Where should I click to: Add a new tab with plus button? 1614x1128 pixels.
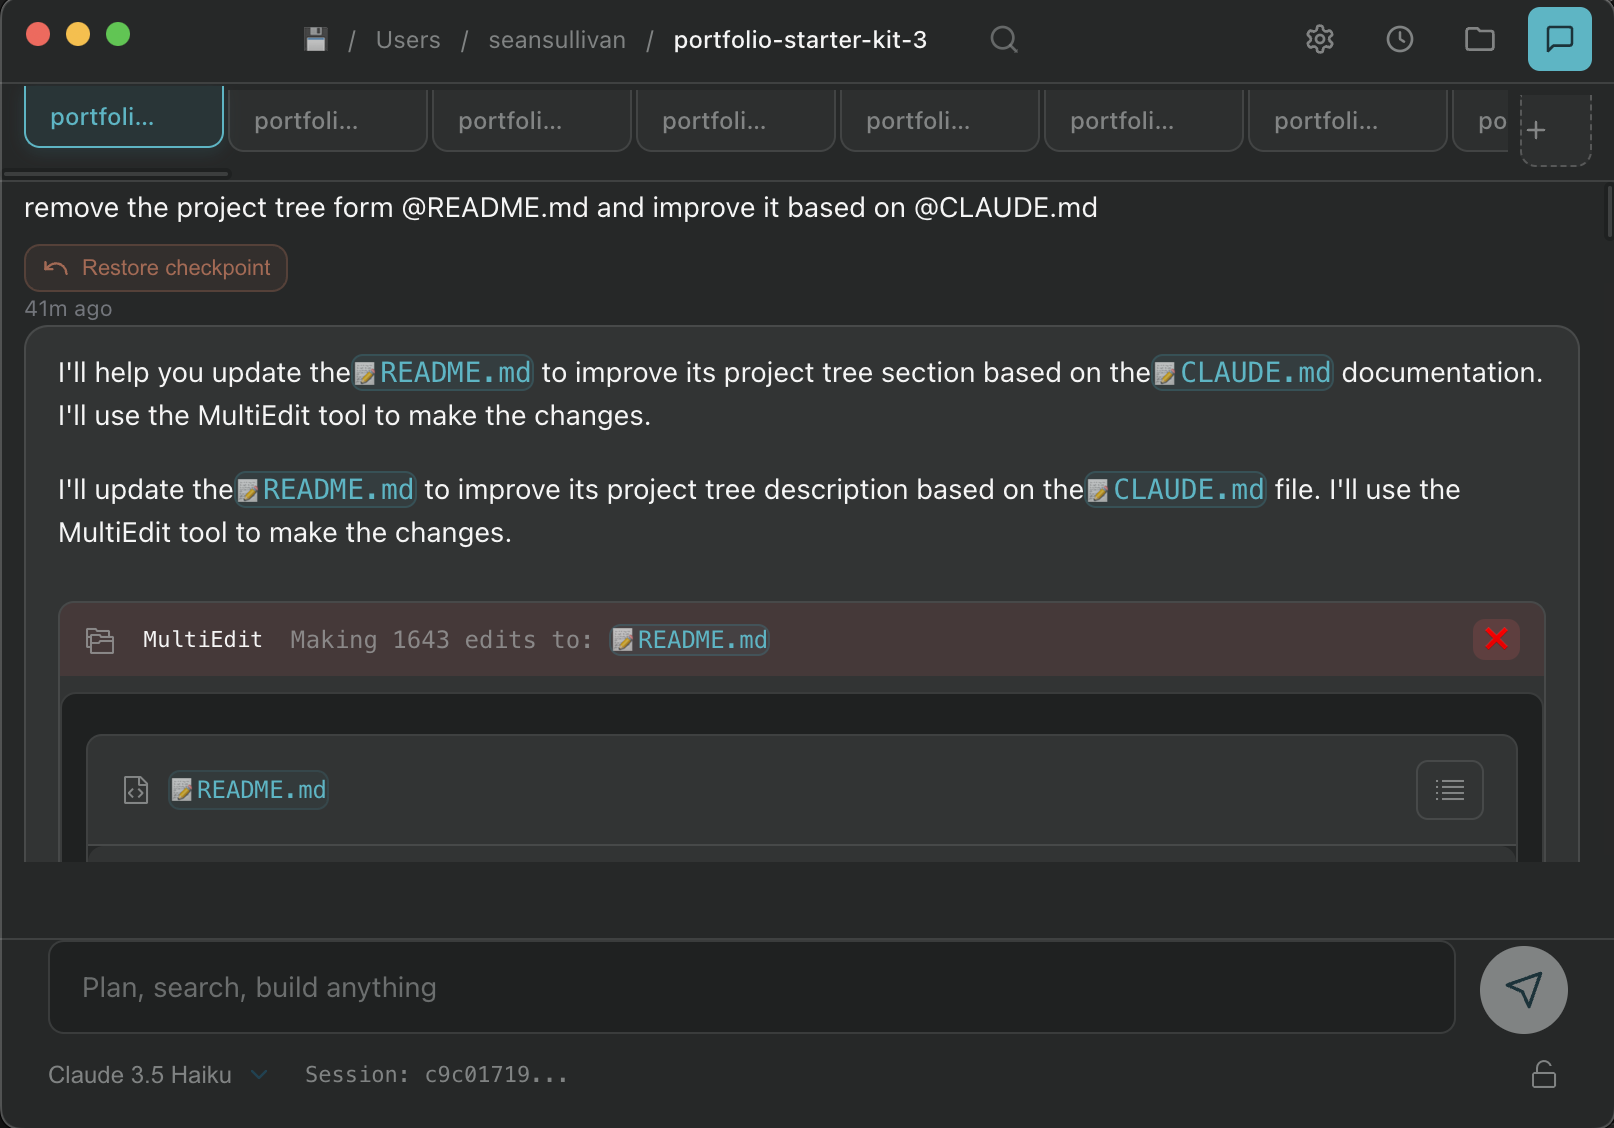(1556, 130)
